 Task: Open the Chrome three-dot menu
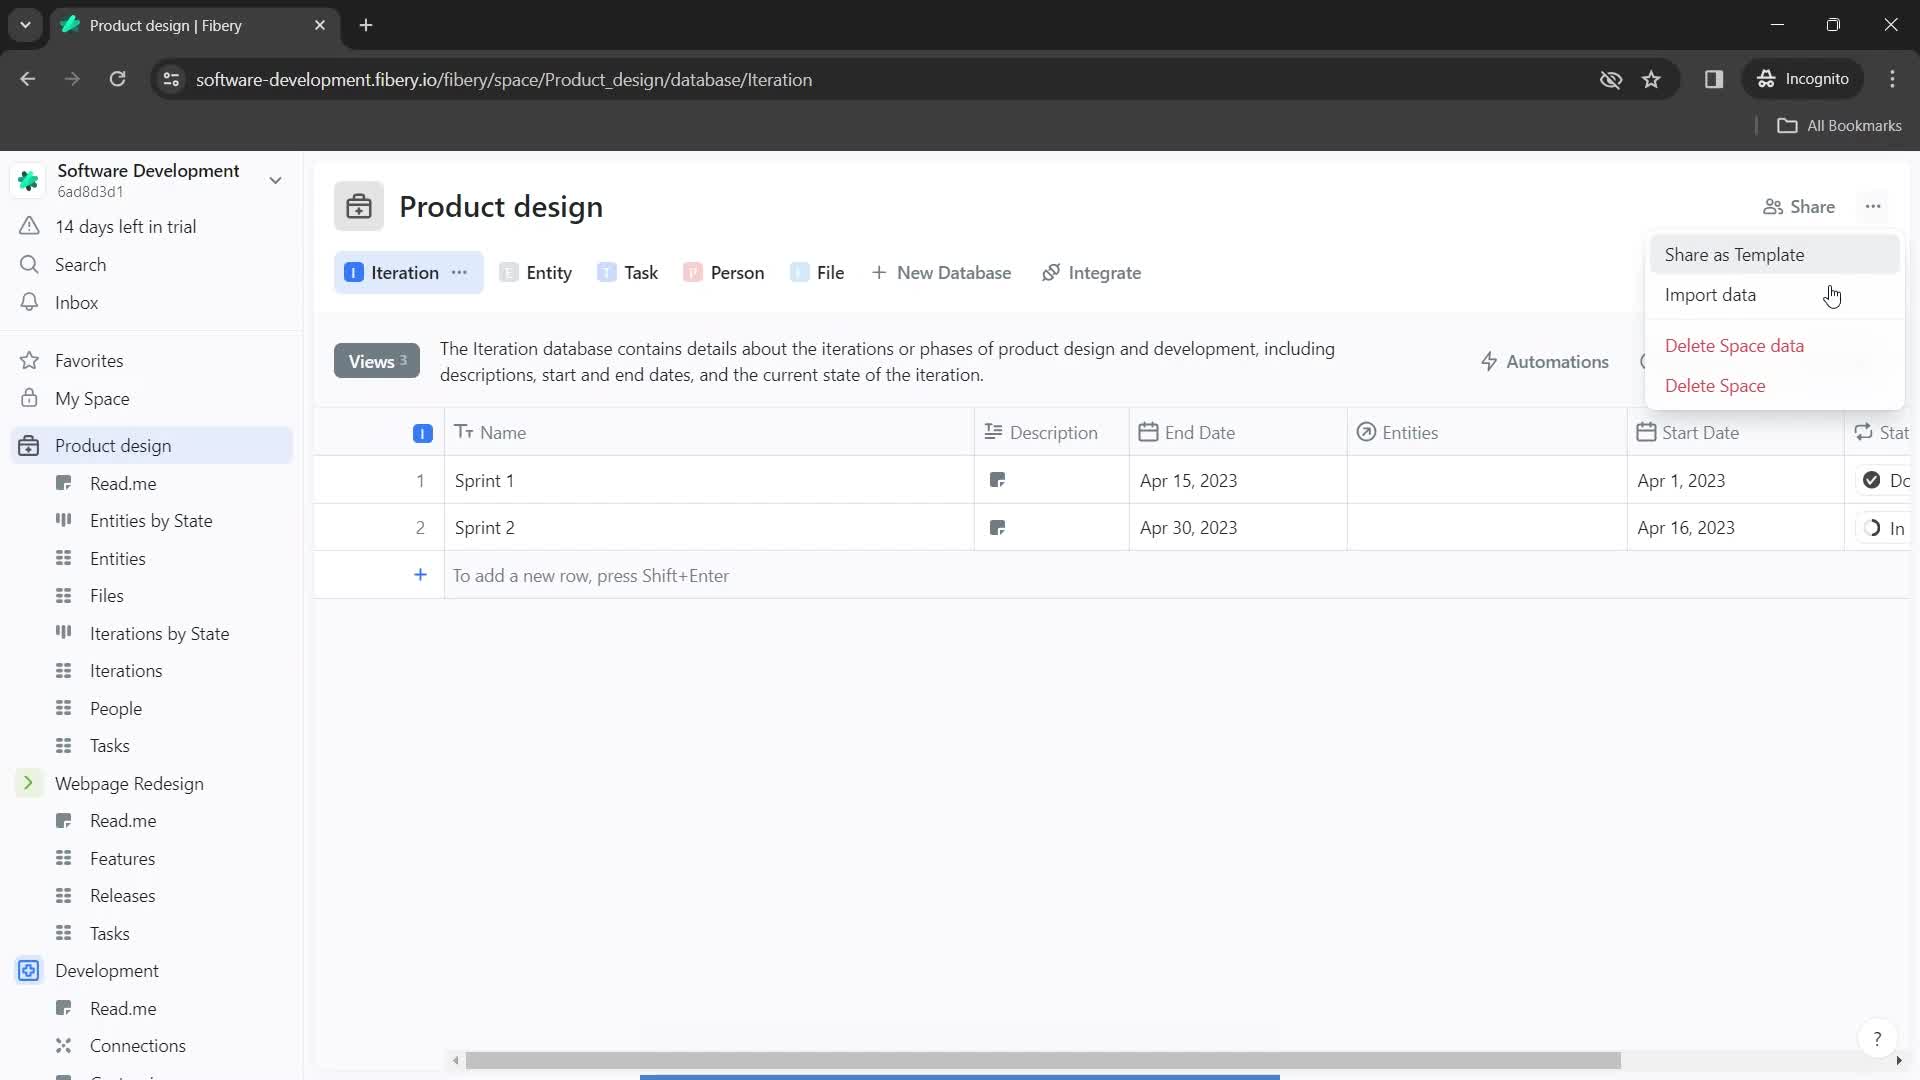click(1892, 79)
